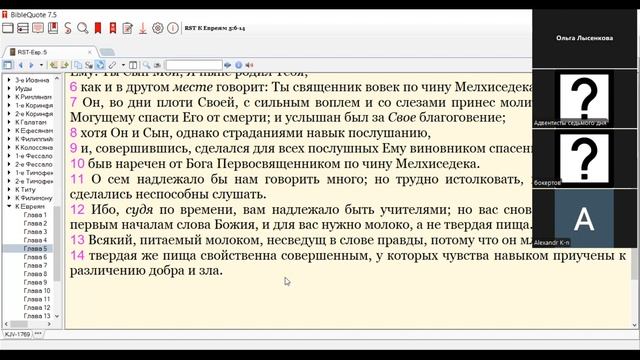640x360 pixels.
Task: Open search with the large magnifier icon
Action: point(83,28)
